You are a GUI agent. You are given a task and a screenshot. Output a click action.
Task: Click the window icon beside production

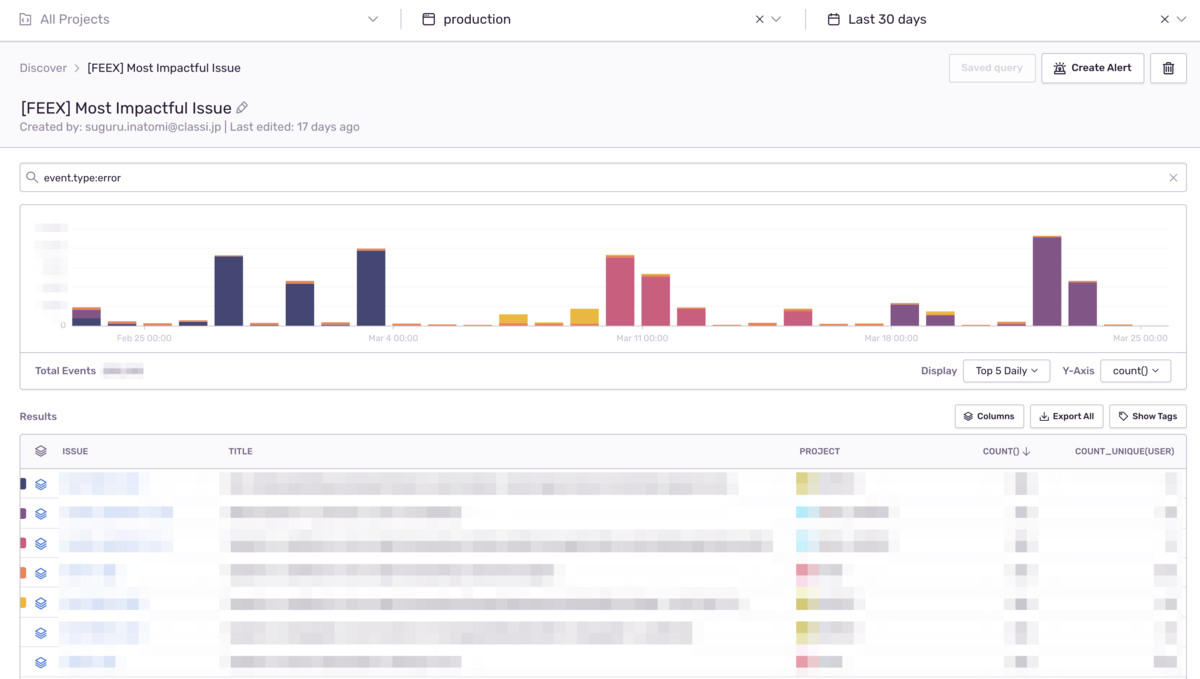pyautogui.click(x=428, y=19)
